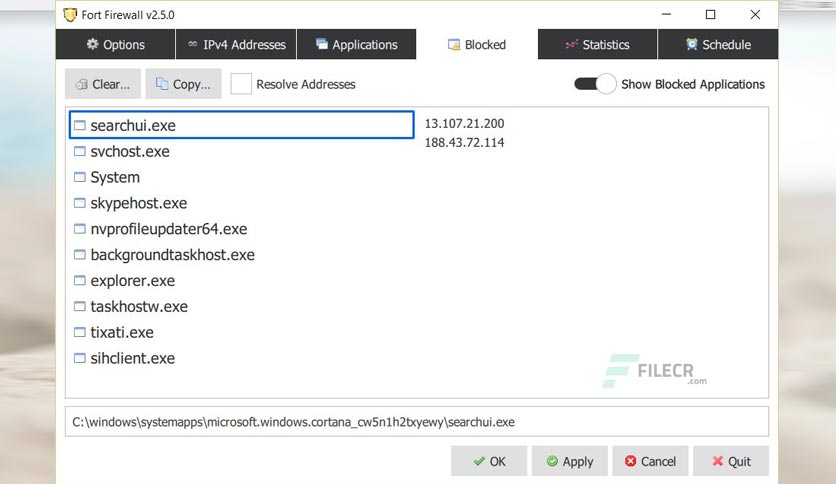Click the Apply button
Viewport: 836px width, 484px height.
pos(569,461)
